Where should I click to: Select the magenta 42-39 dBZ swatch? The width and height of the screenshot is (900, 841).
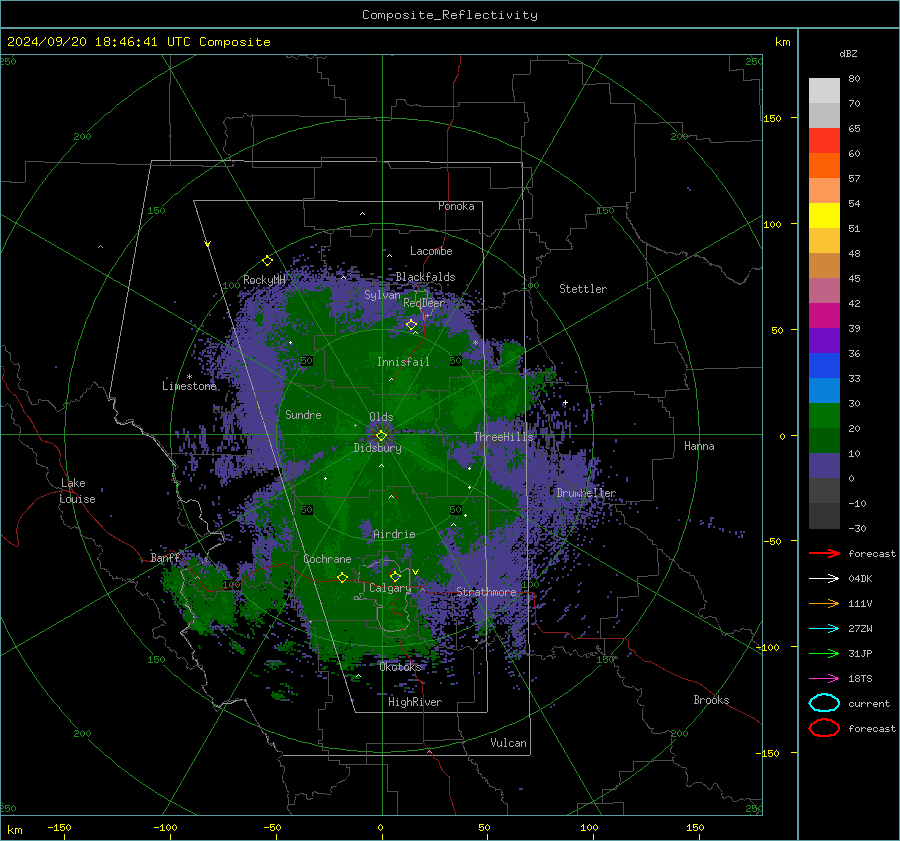tap(824, 316)
